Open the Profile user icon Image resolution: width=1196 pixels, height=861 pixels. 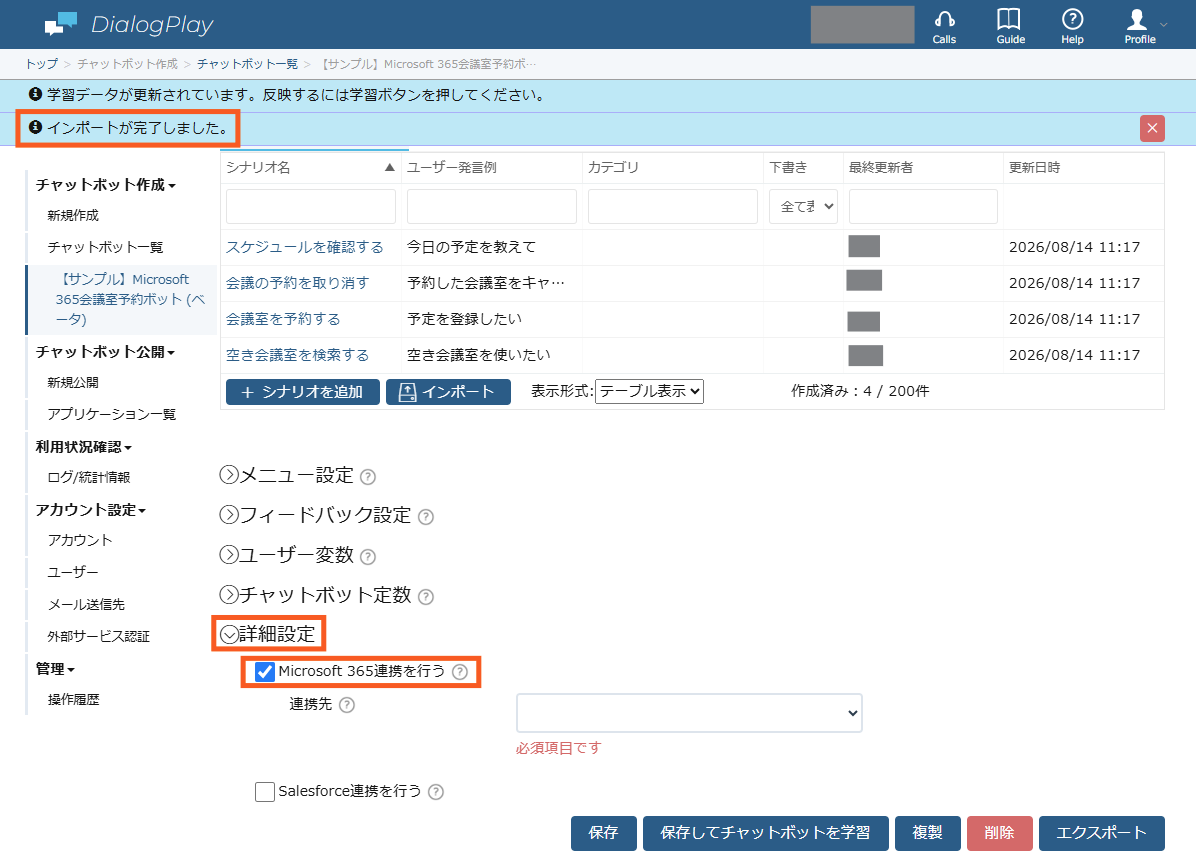tap(1140, 26)
